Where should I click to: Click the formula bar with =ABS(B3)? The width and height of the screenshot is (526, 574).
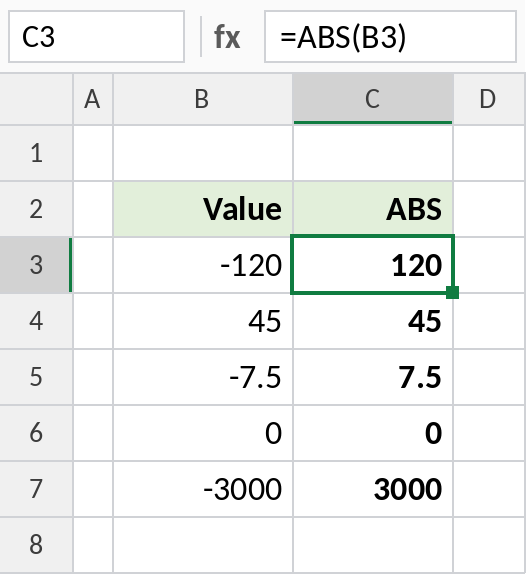(390, 37)
